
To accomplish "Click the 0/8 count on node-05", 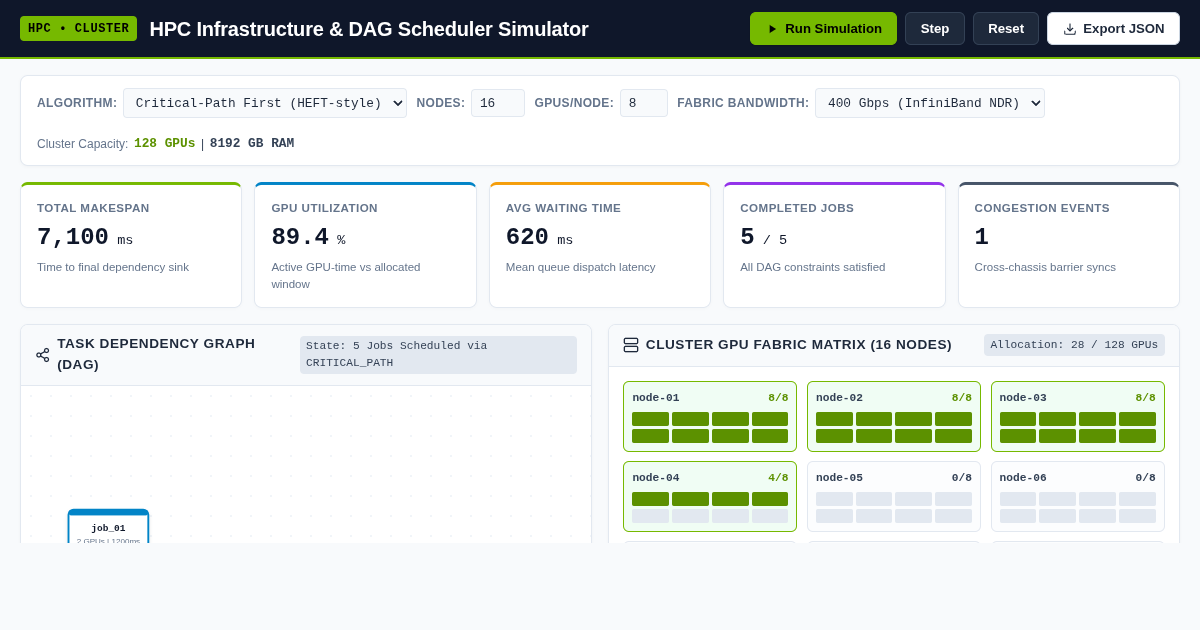I will click(x=962, y=478).
